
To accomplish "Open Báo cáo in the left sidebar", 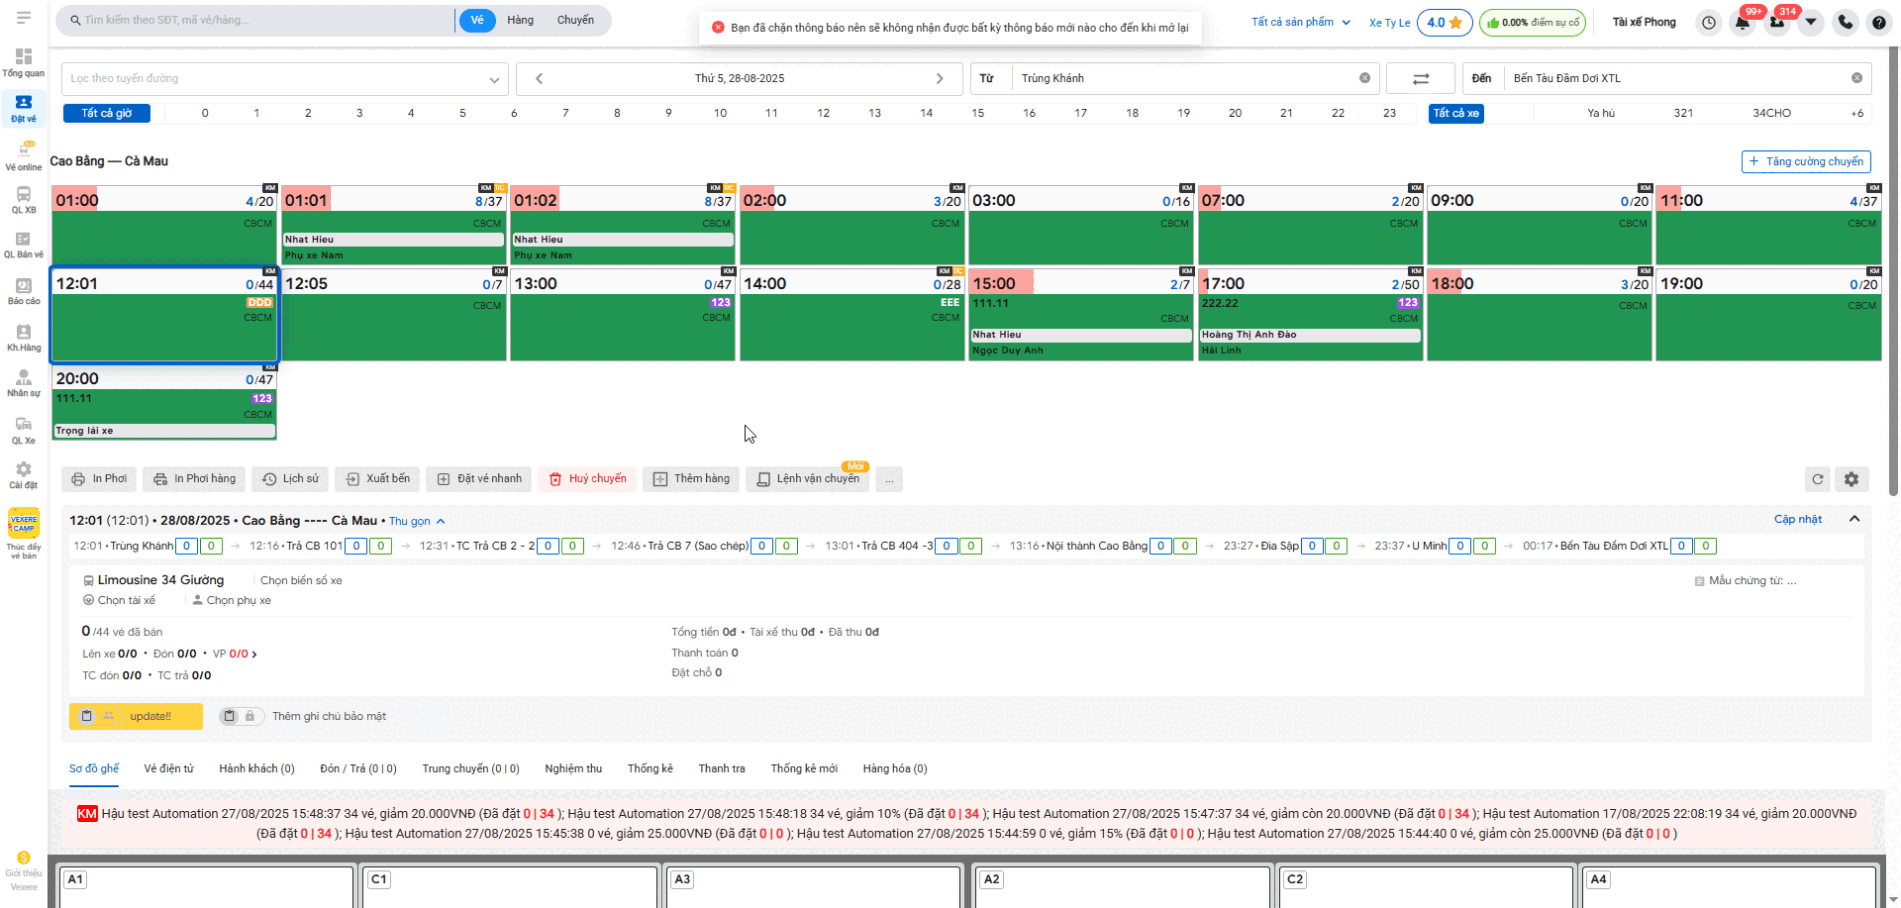I will 24,291.
